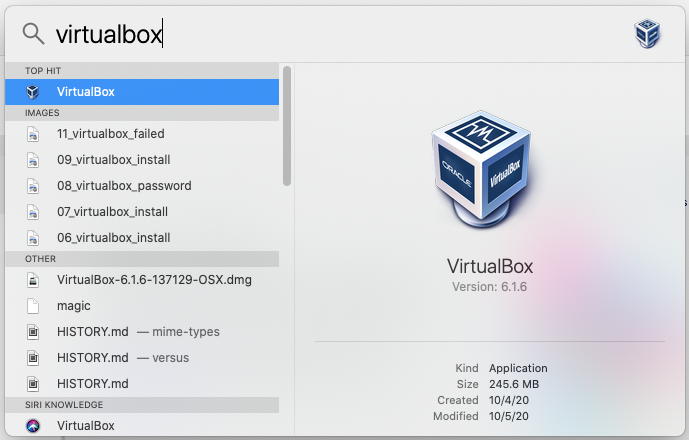Click the Siri Knowledge VirtualBox icon
The width and height of the screenshot is (689, 440).
click(x=33, y=426)
